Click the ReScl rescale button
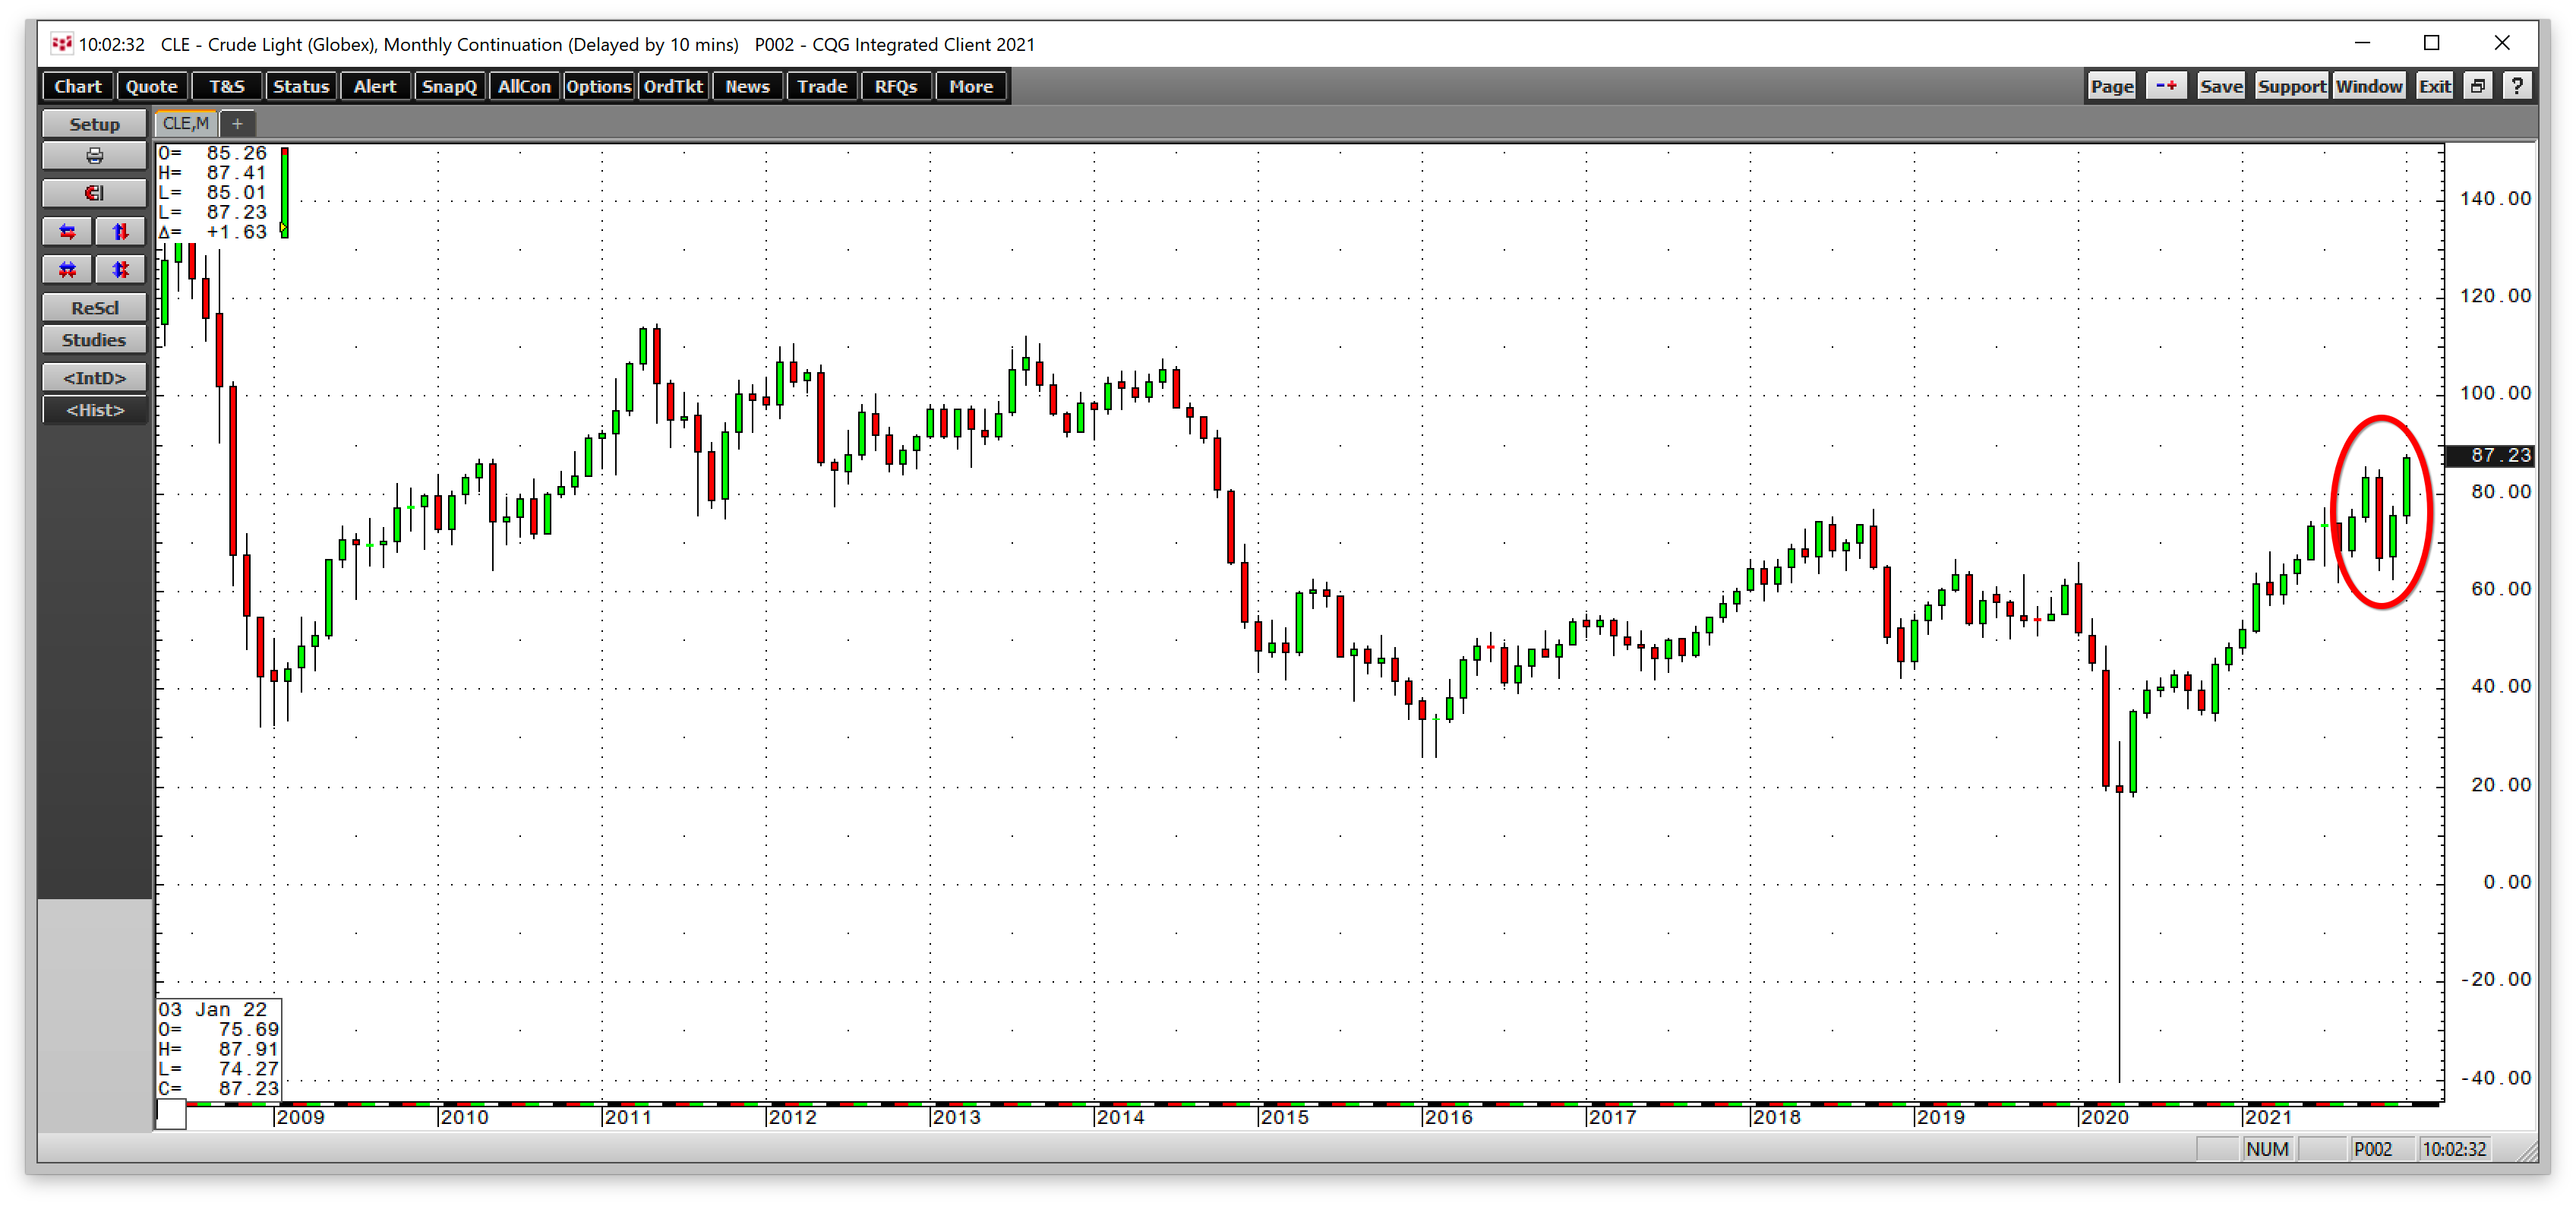The height and width of the screenshot is (1206, 2576). point(94,308)
